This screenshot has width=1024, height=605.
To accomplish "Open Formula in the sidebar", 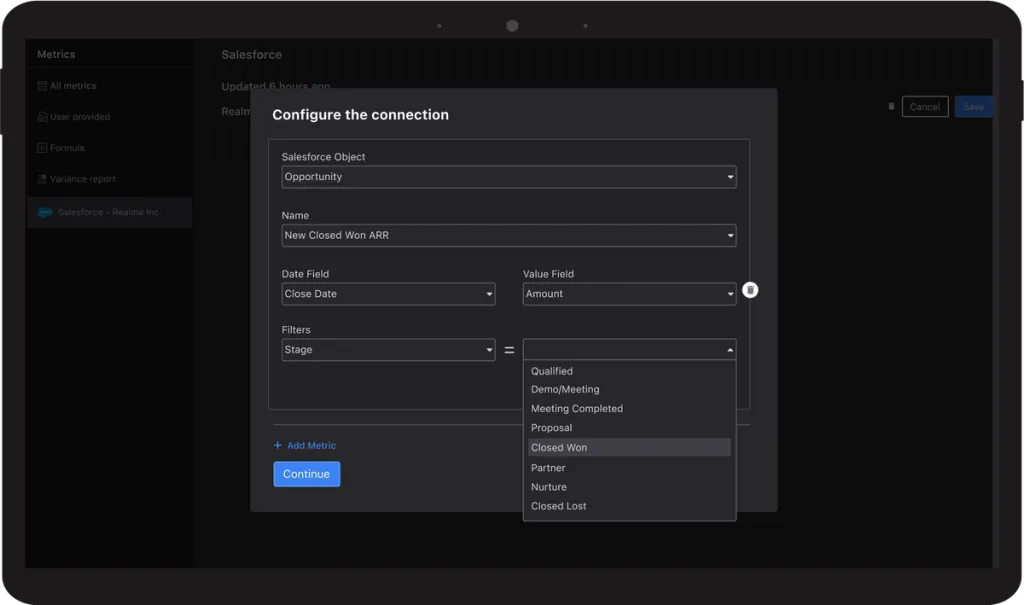I will click(67, 148).
